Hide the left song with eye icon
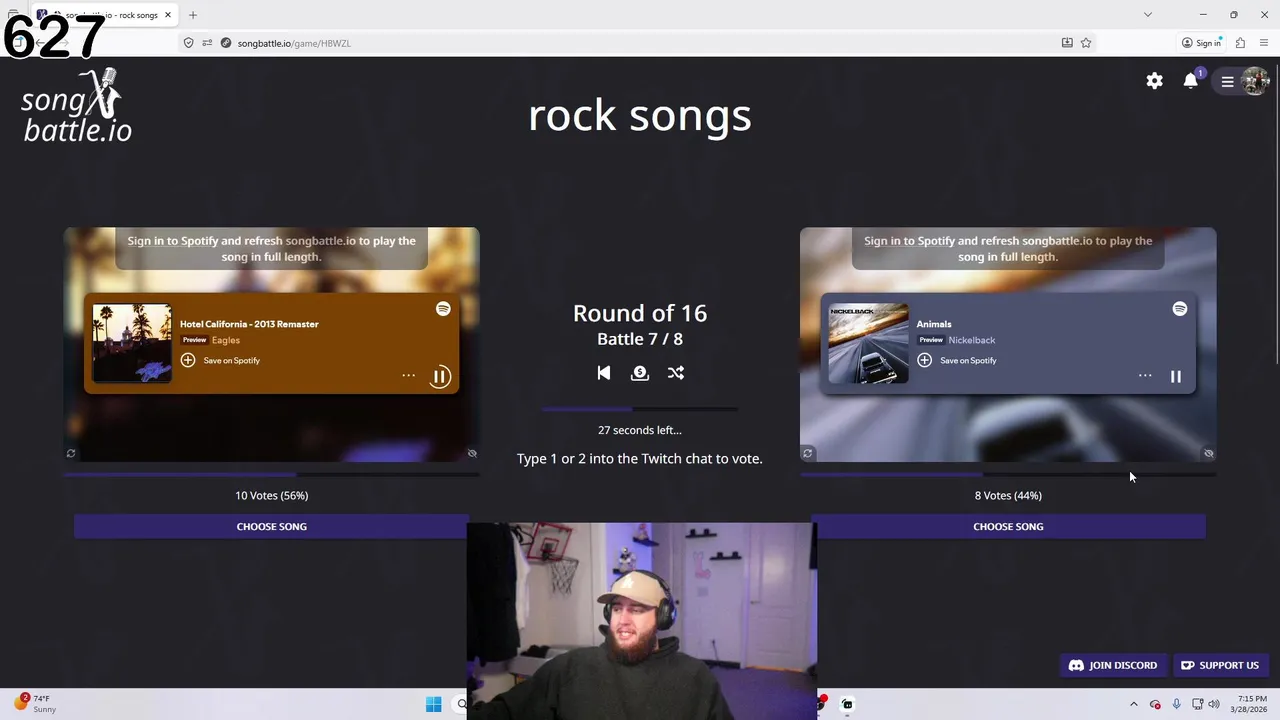 472,453
